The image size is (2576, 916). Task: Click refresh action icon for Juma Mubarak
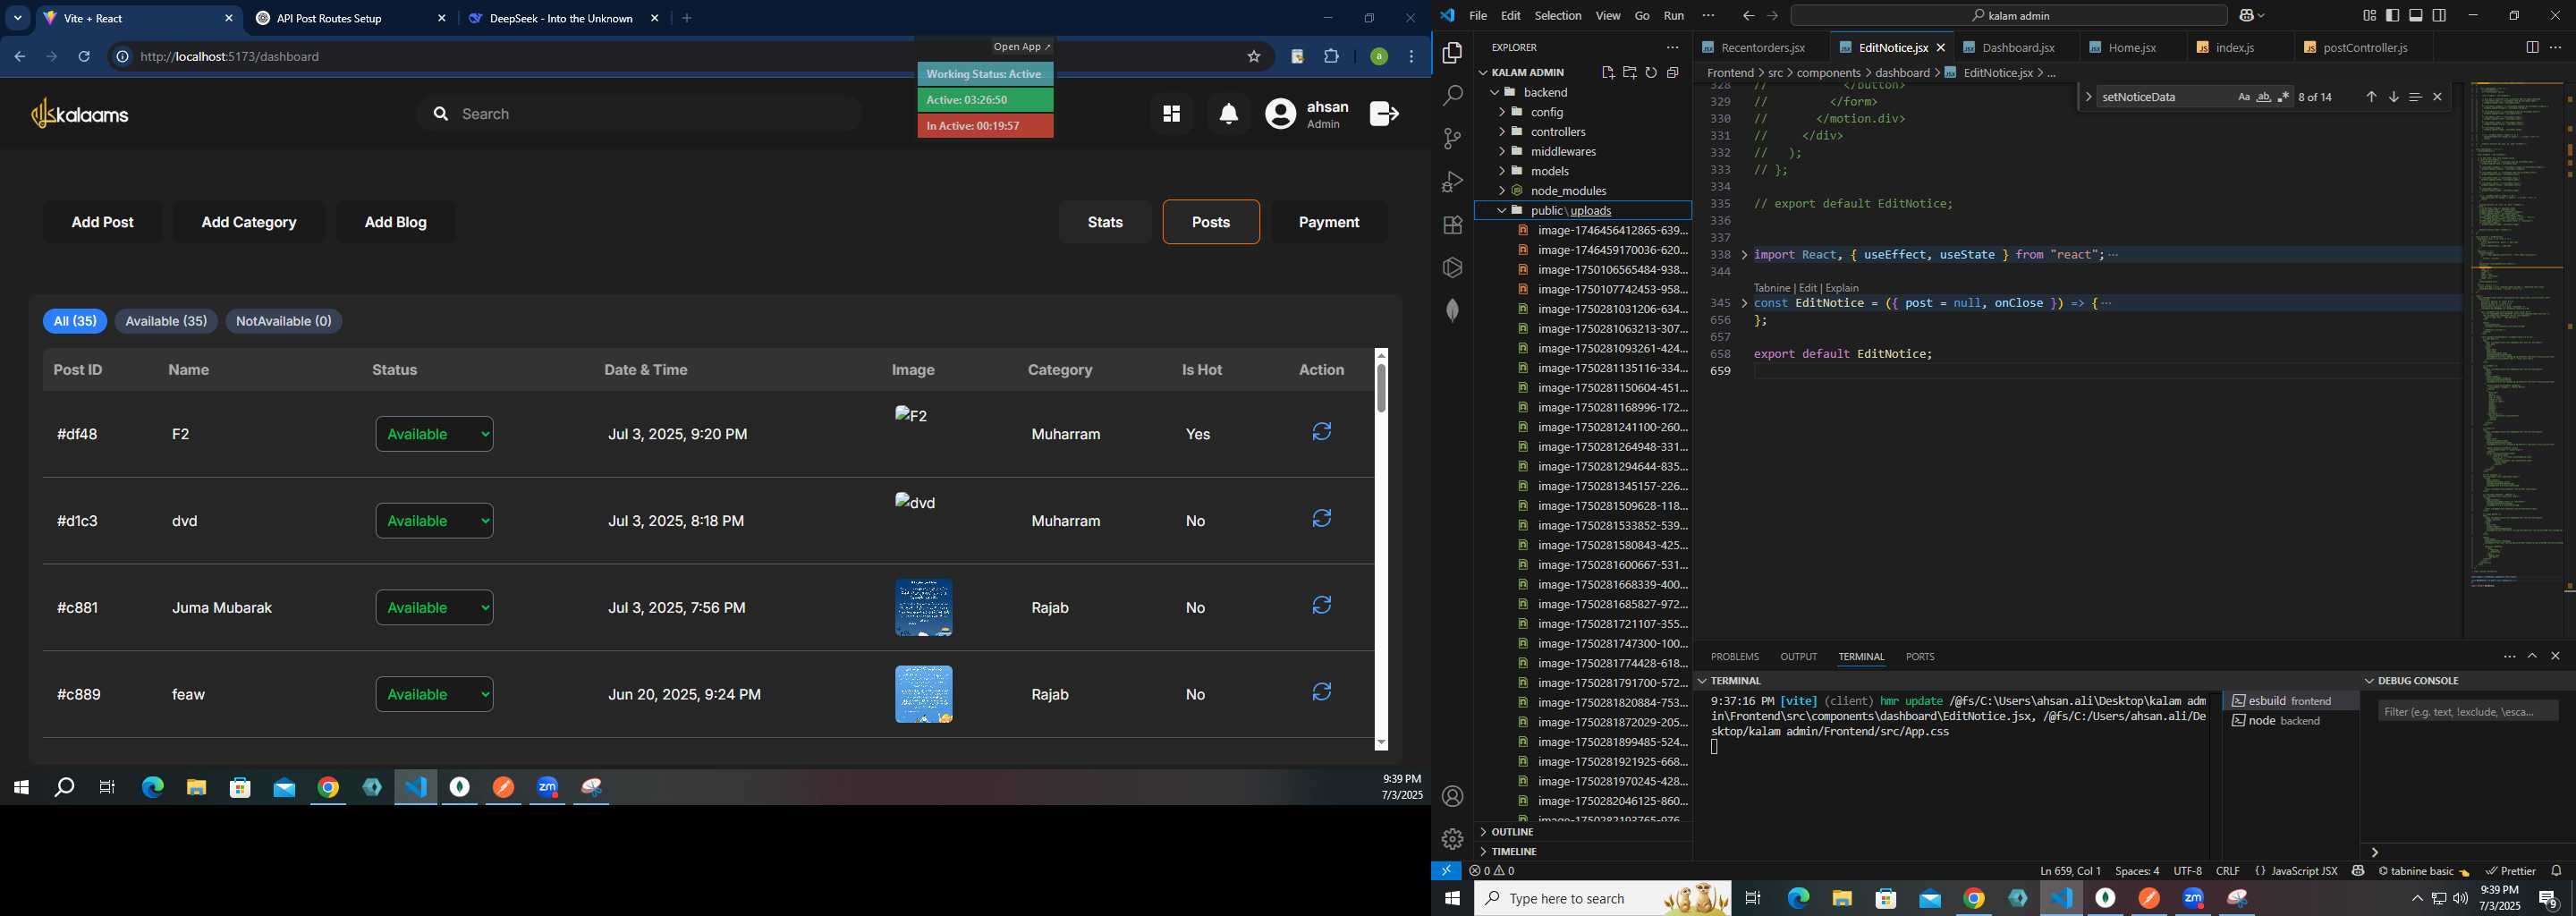[1322, 605]
